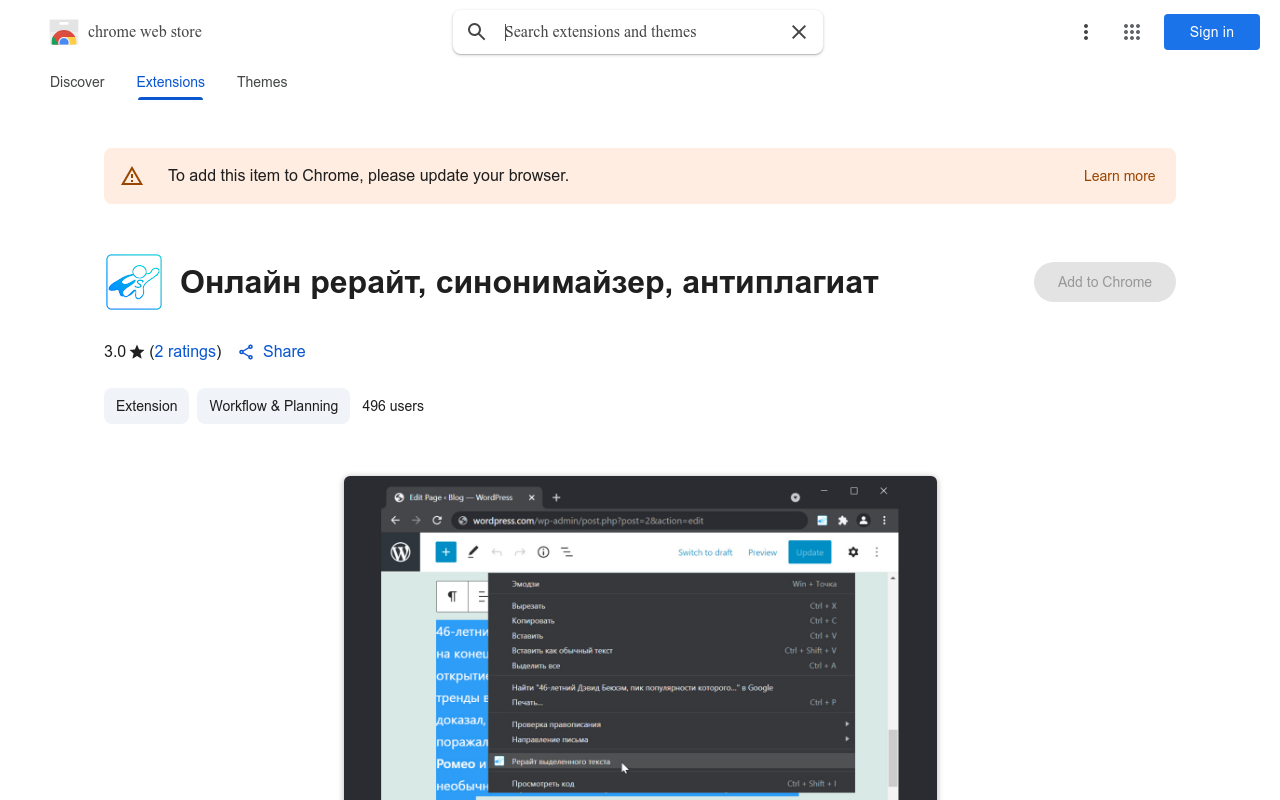
Task: Click the extension title heading
Action: point(529,282)
